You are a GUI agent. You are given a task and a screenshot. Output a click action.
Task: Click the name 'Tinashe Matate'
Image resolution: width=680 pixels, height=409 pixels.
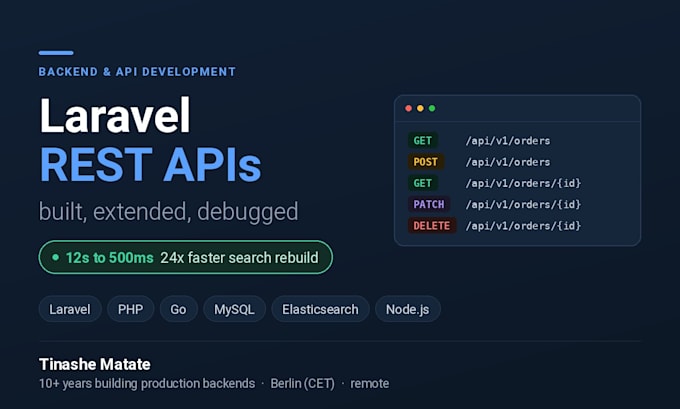tap(95, 364)
